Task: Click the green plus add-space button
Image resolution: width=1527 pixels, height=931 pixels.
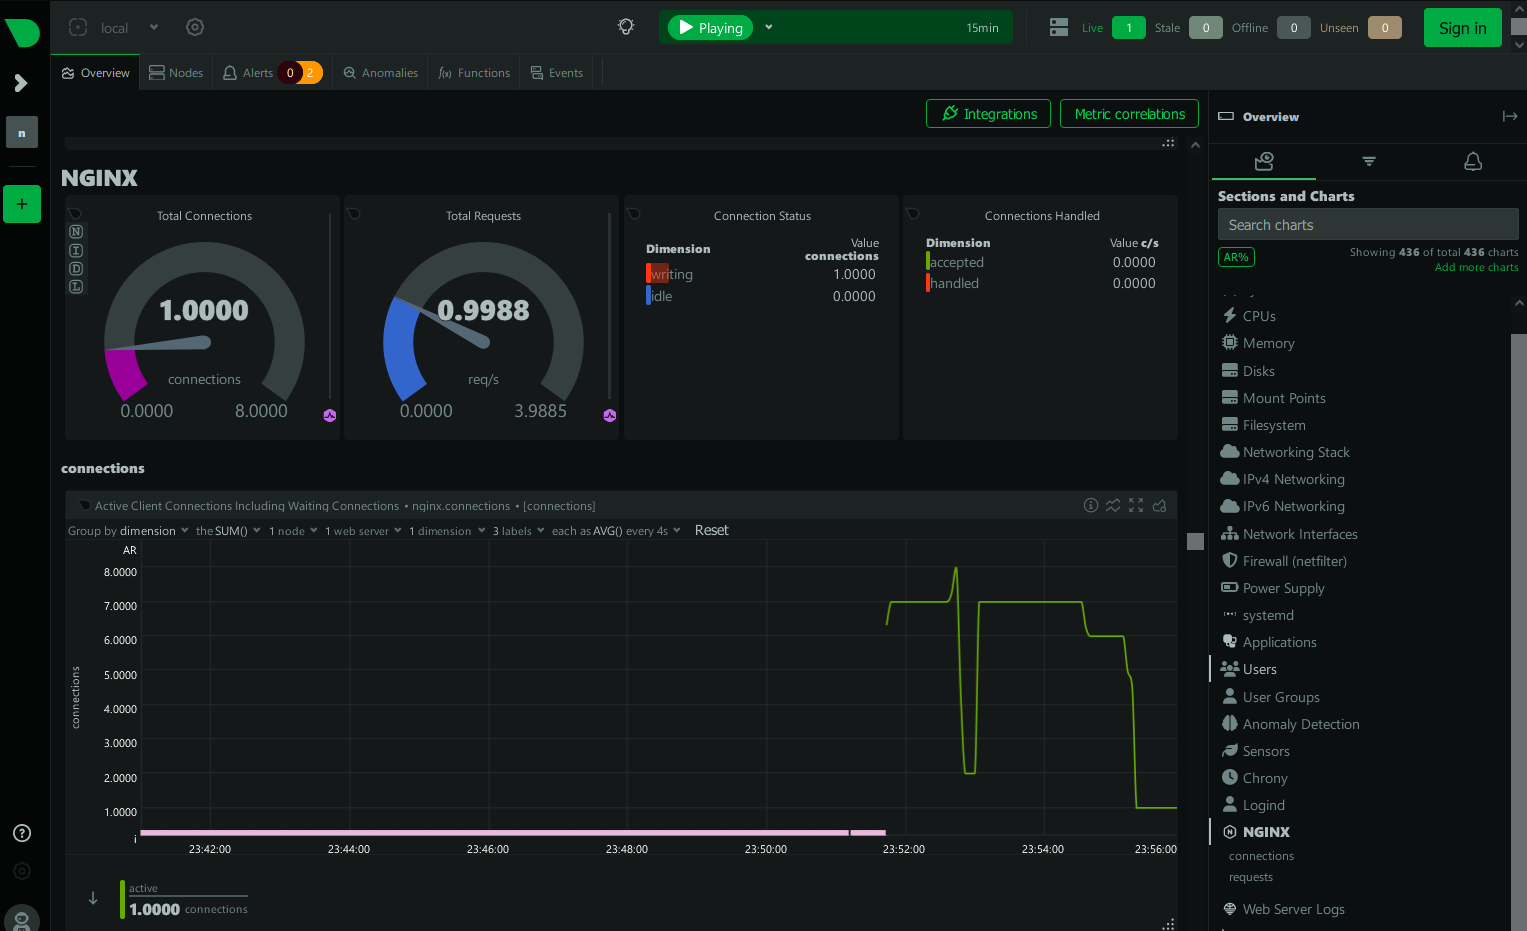Action: [22, 204]
